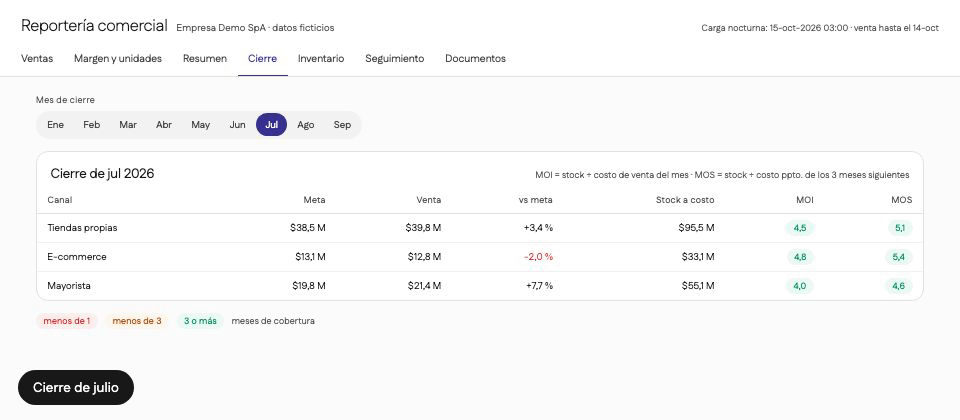Select Abr in month selector
This screenshot has height=420, width=960.
[163, 125]
